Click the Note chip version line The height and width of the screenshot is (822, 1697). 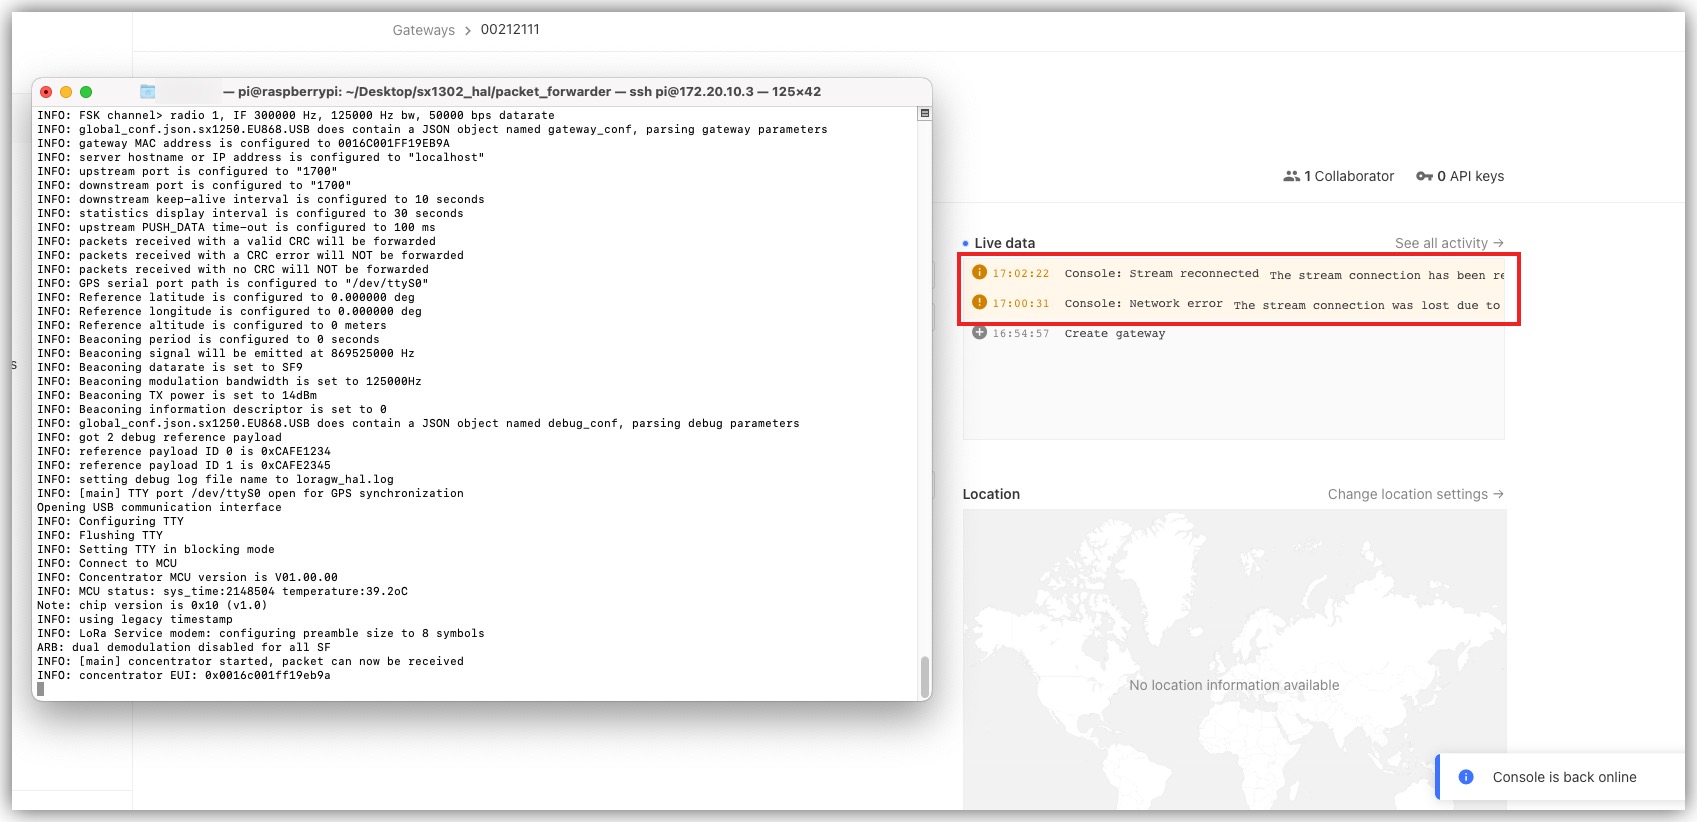pos(152,605)
